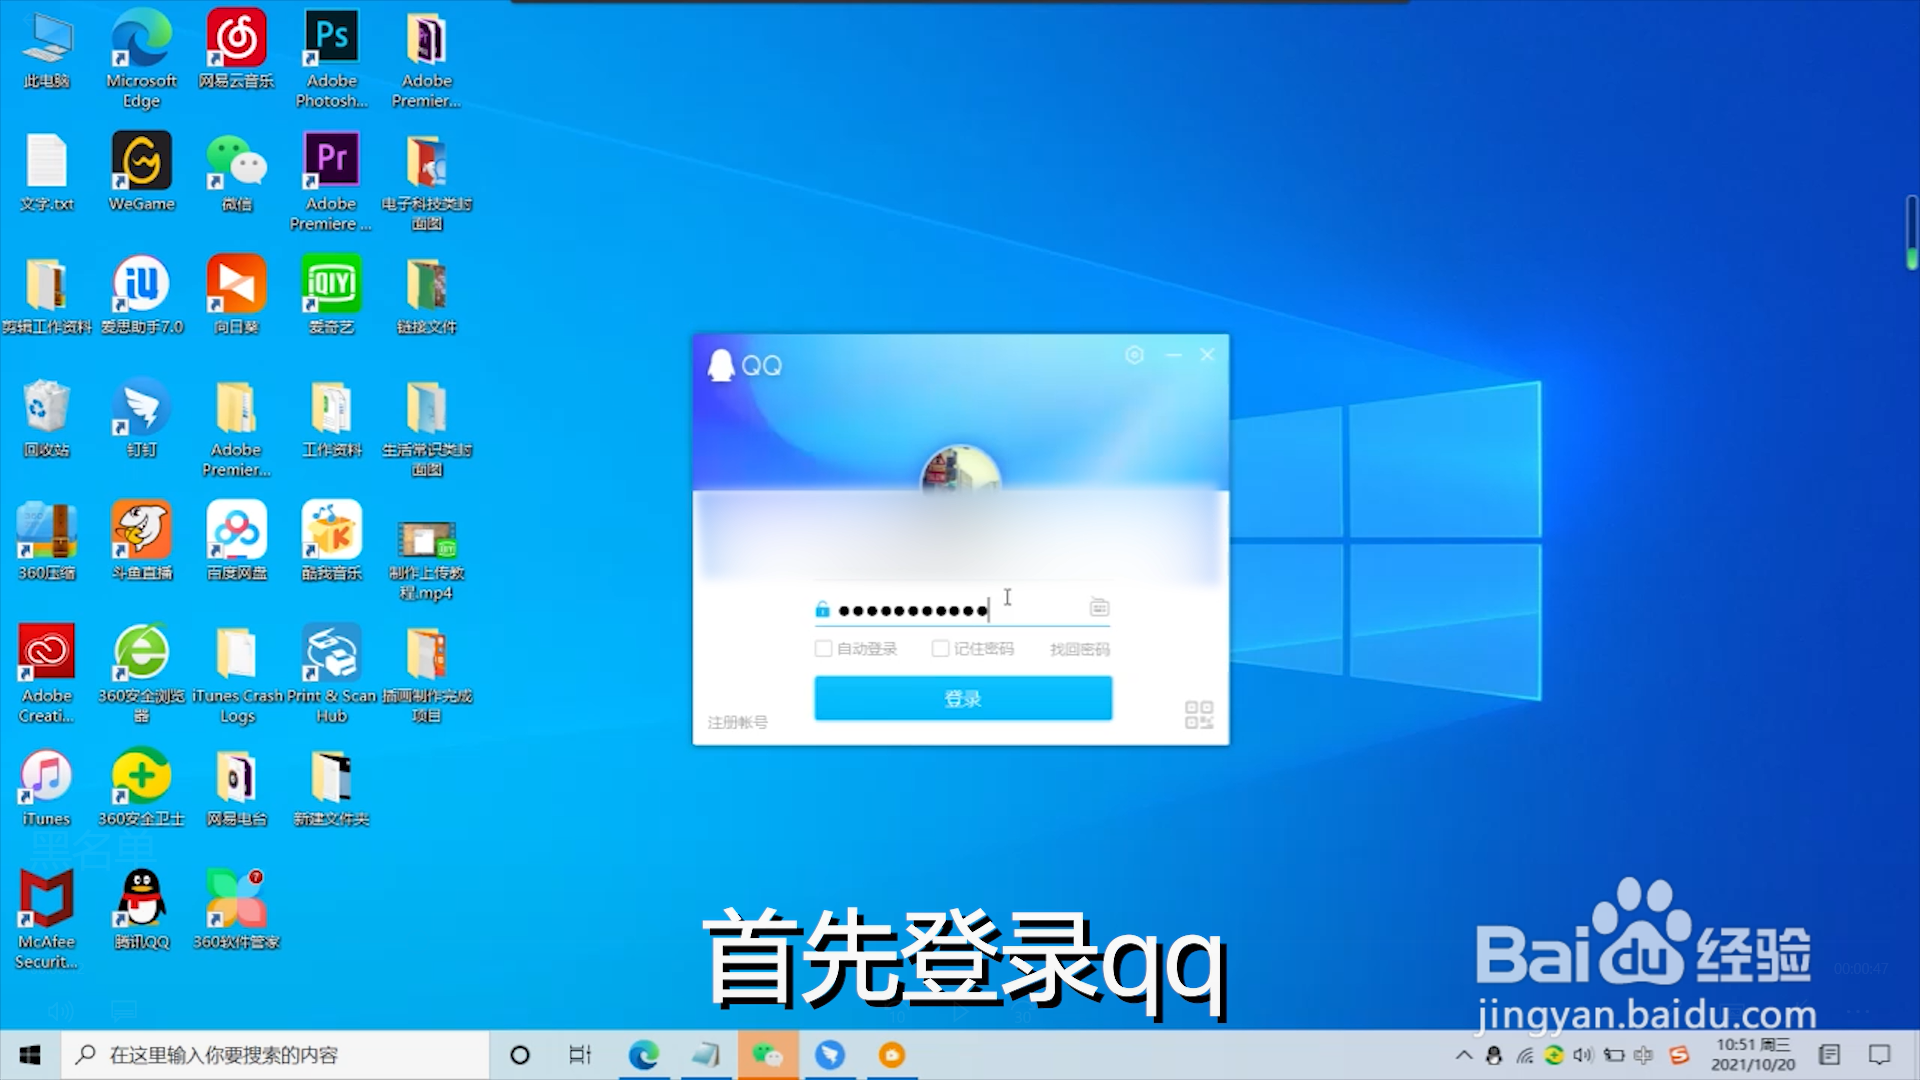Select the 此电脑 desktop icon

(46, 50)
